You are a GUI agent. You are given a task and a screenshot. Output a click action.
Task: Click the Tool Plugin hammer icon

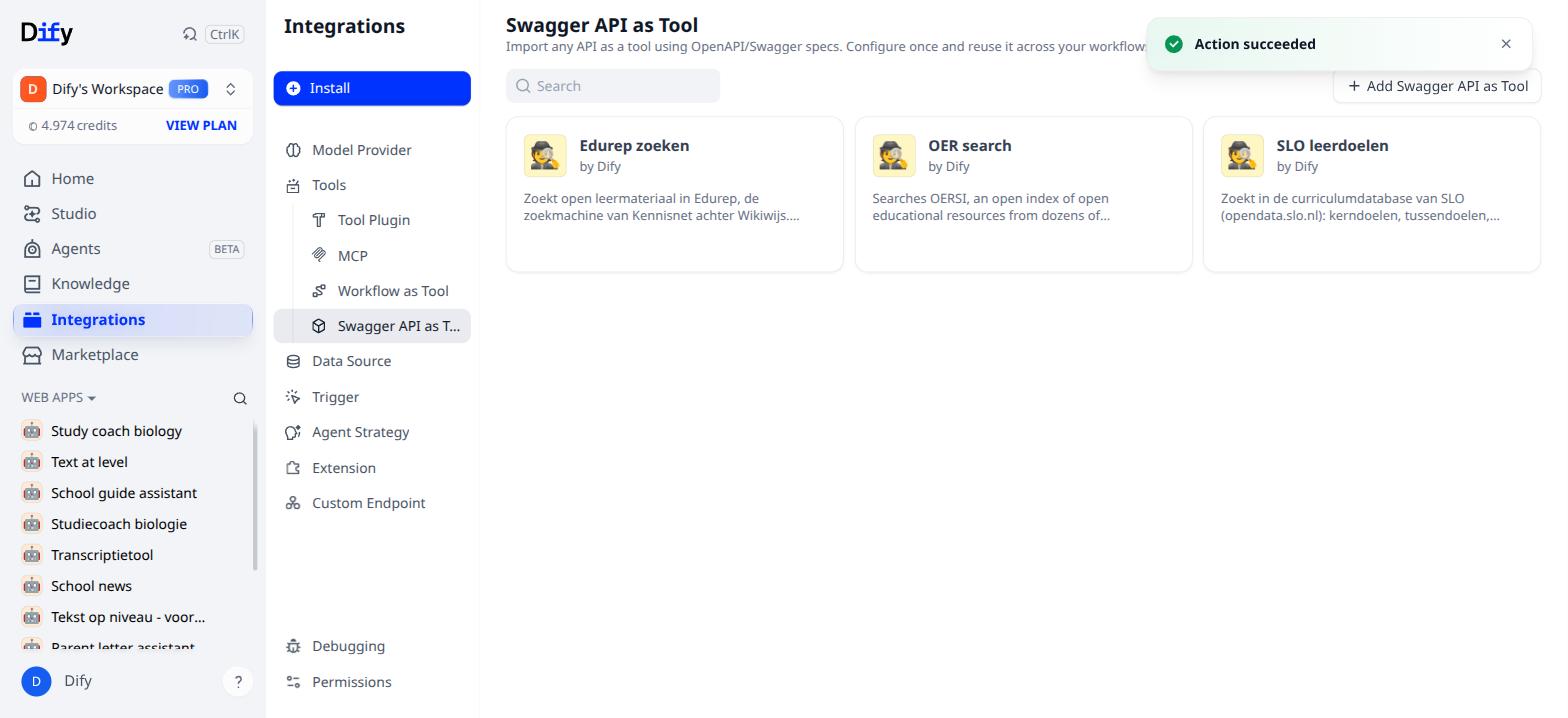[319, 220]
